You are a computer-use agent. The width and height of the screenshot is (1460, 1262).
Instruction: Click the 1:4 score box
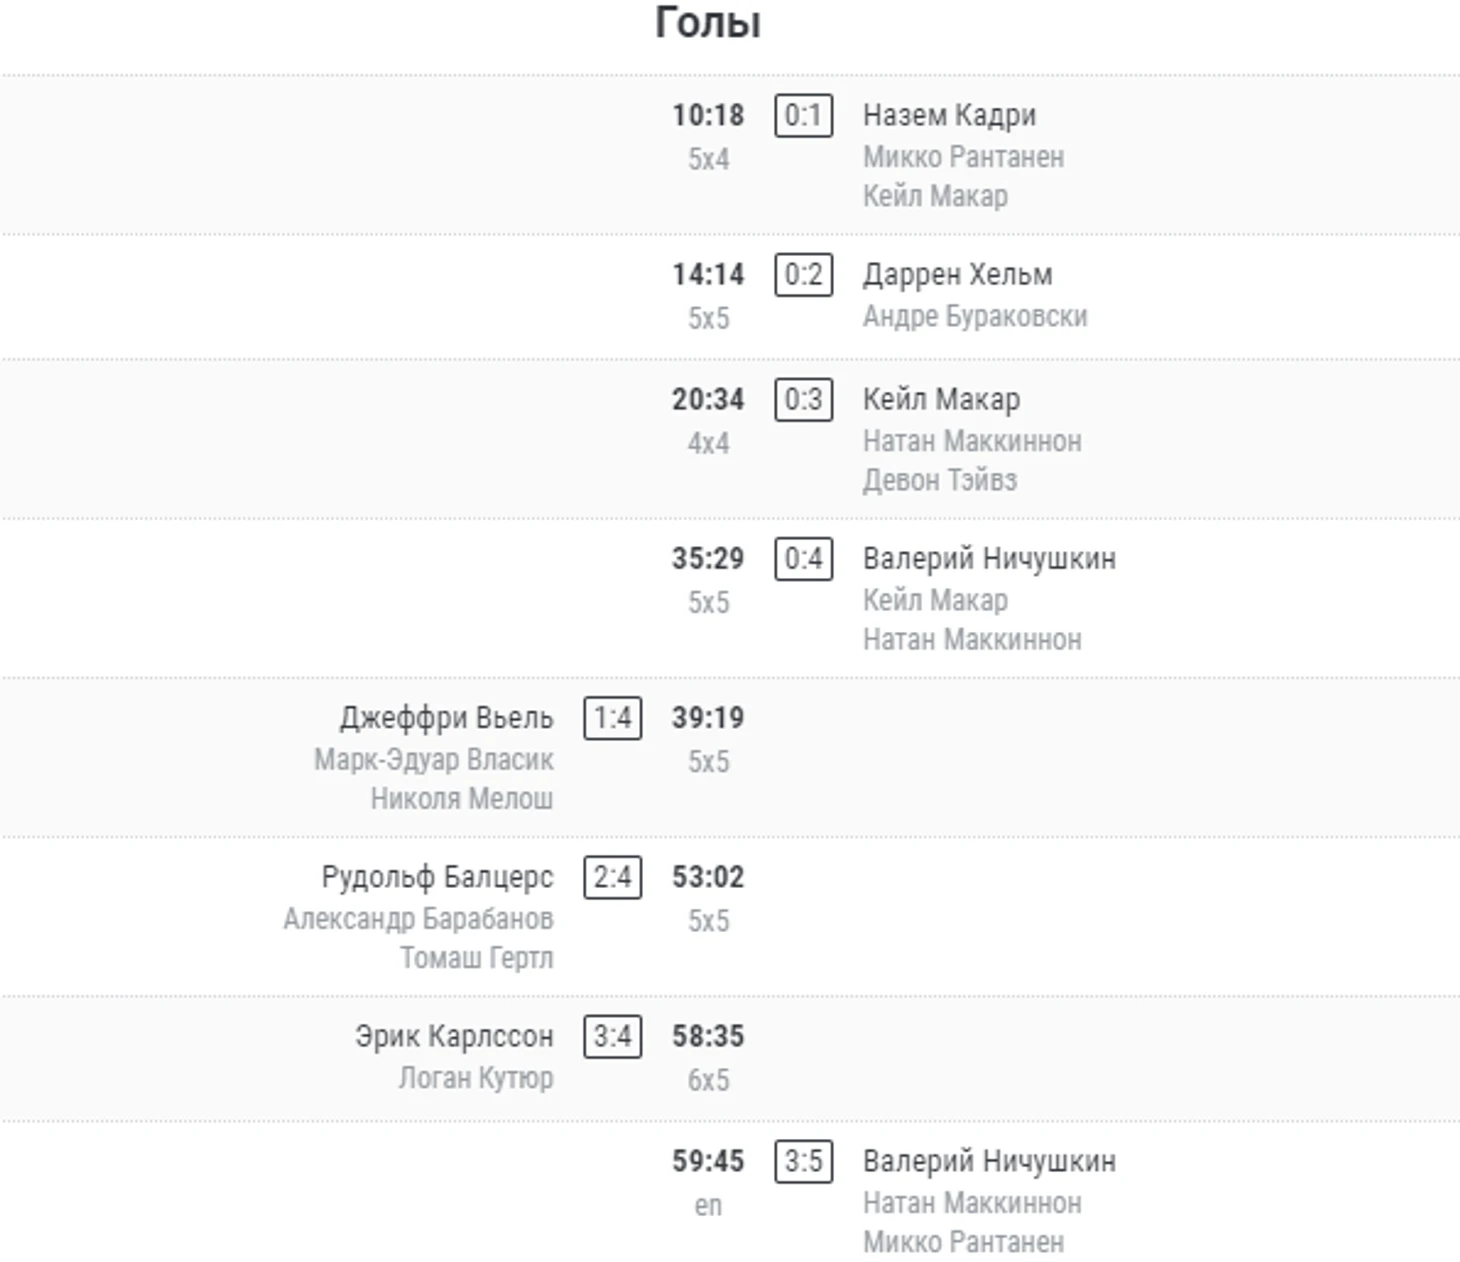coord(612,718)
